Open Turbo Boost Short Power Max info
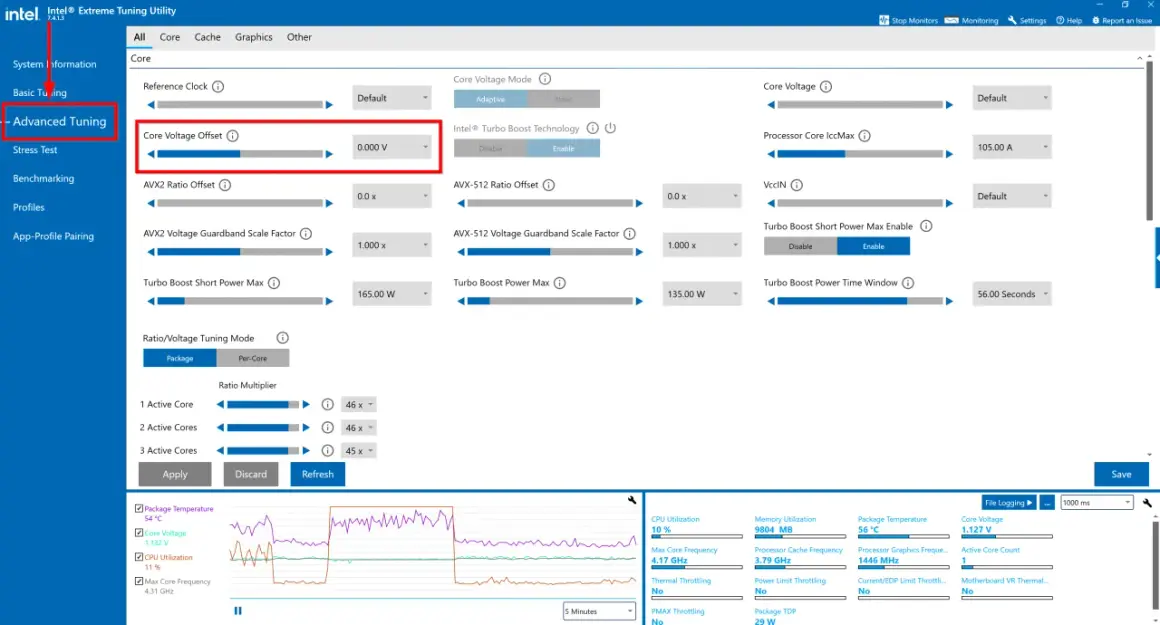Image resolution: width=1160 pixels, height=625 pixels. point(274,283)
